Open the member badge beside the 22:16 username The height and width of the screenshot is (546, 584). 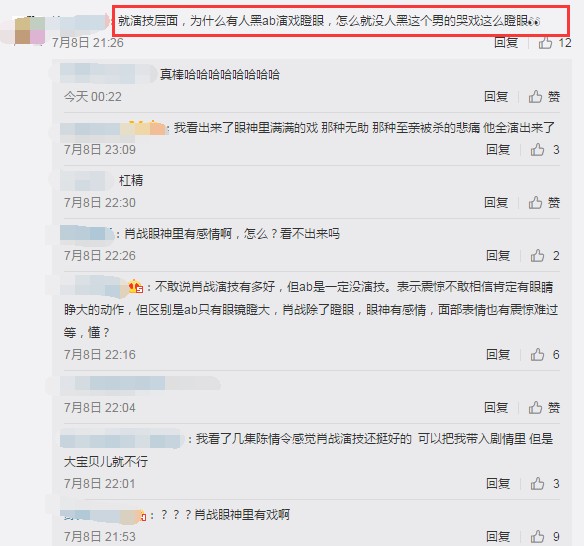tap(136, 286)
